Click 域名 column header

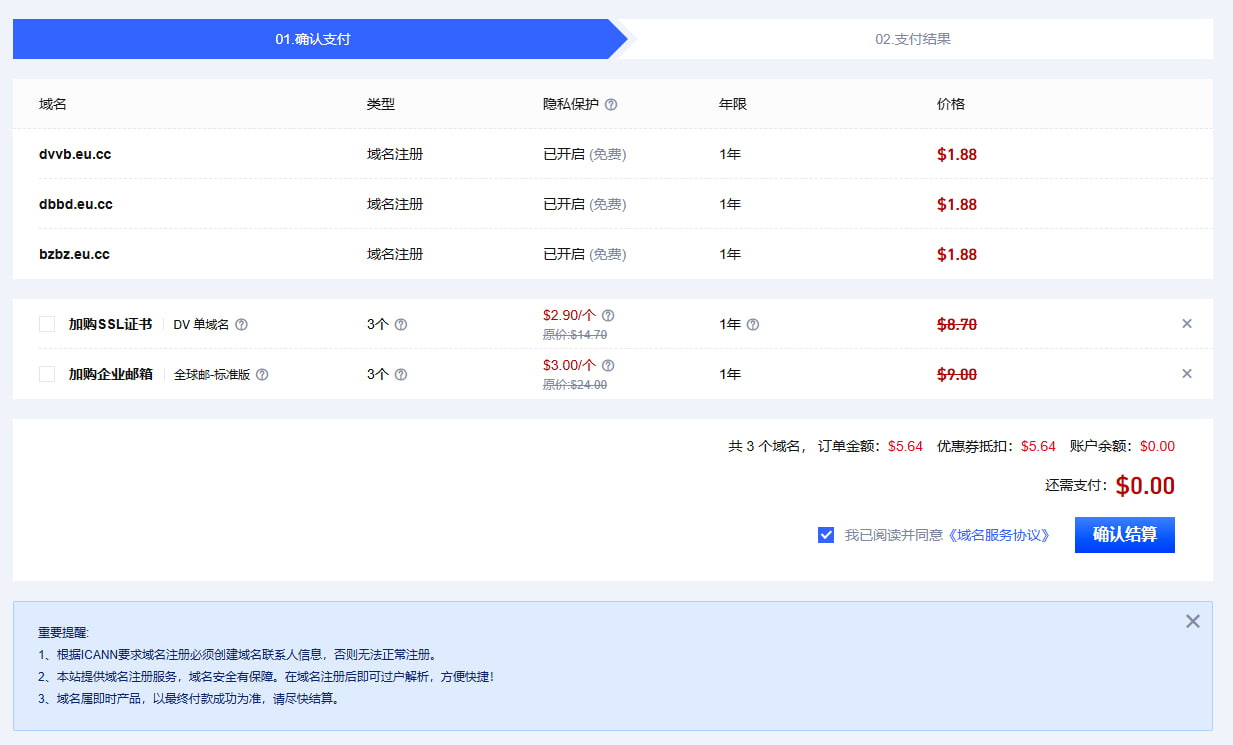pos(53,104)
